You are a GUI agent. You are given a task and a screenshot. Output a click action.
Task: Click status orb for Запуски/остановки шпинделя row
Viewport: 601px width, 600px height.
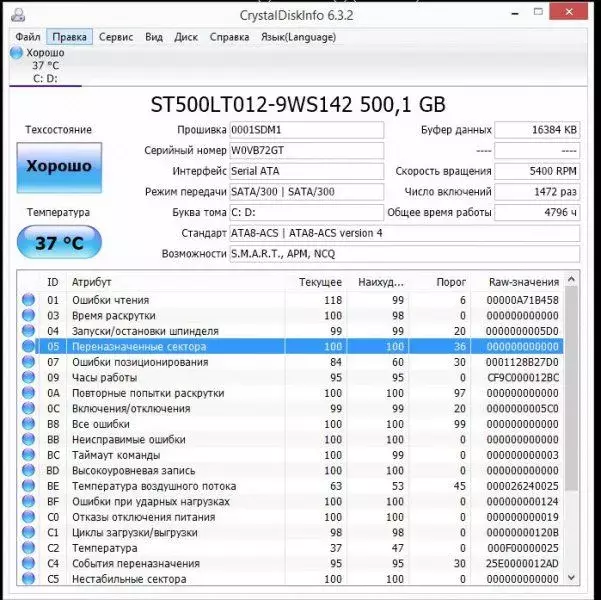coord(28,331)
